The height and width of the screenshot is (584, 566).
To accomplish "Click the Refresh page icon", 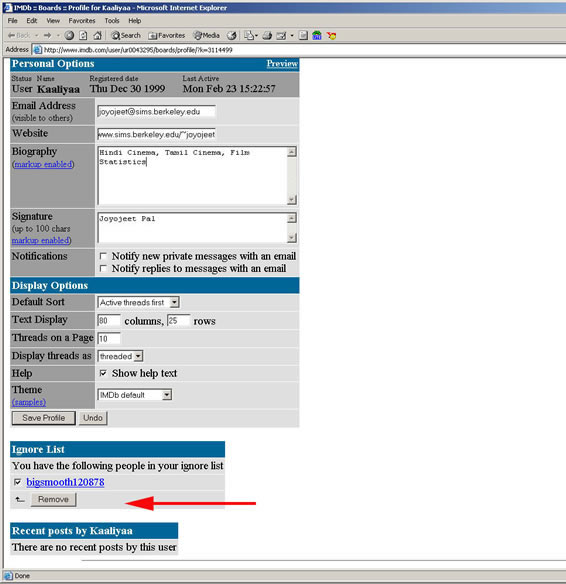I will (83, 35).
